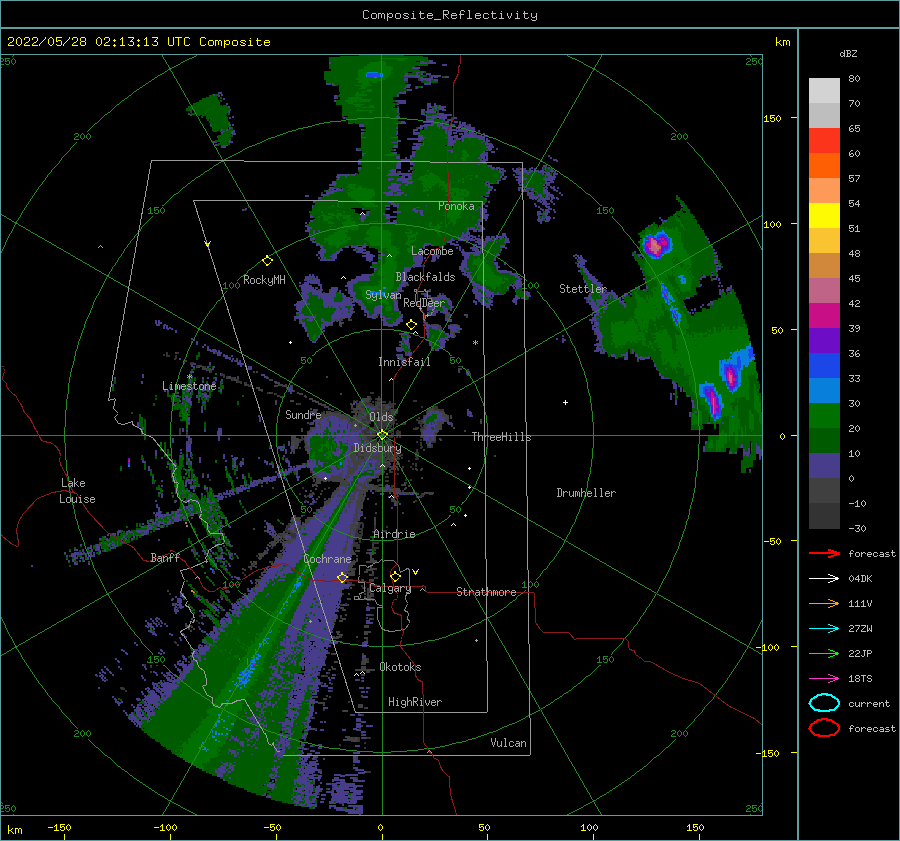
Task: Click the Ponoka city label
Action: click(x=456, y=206)
